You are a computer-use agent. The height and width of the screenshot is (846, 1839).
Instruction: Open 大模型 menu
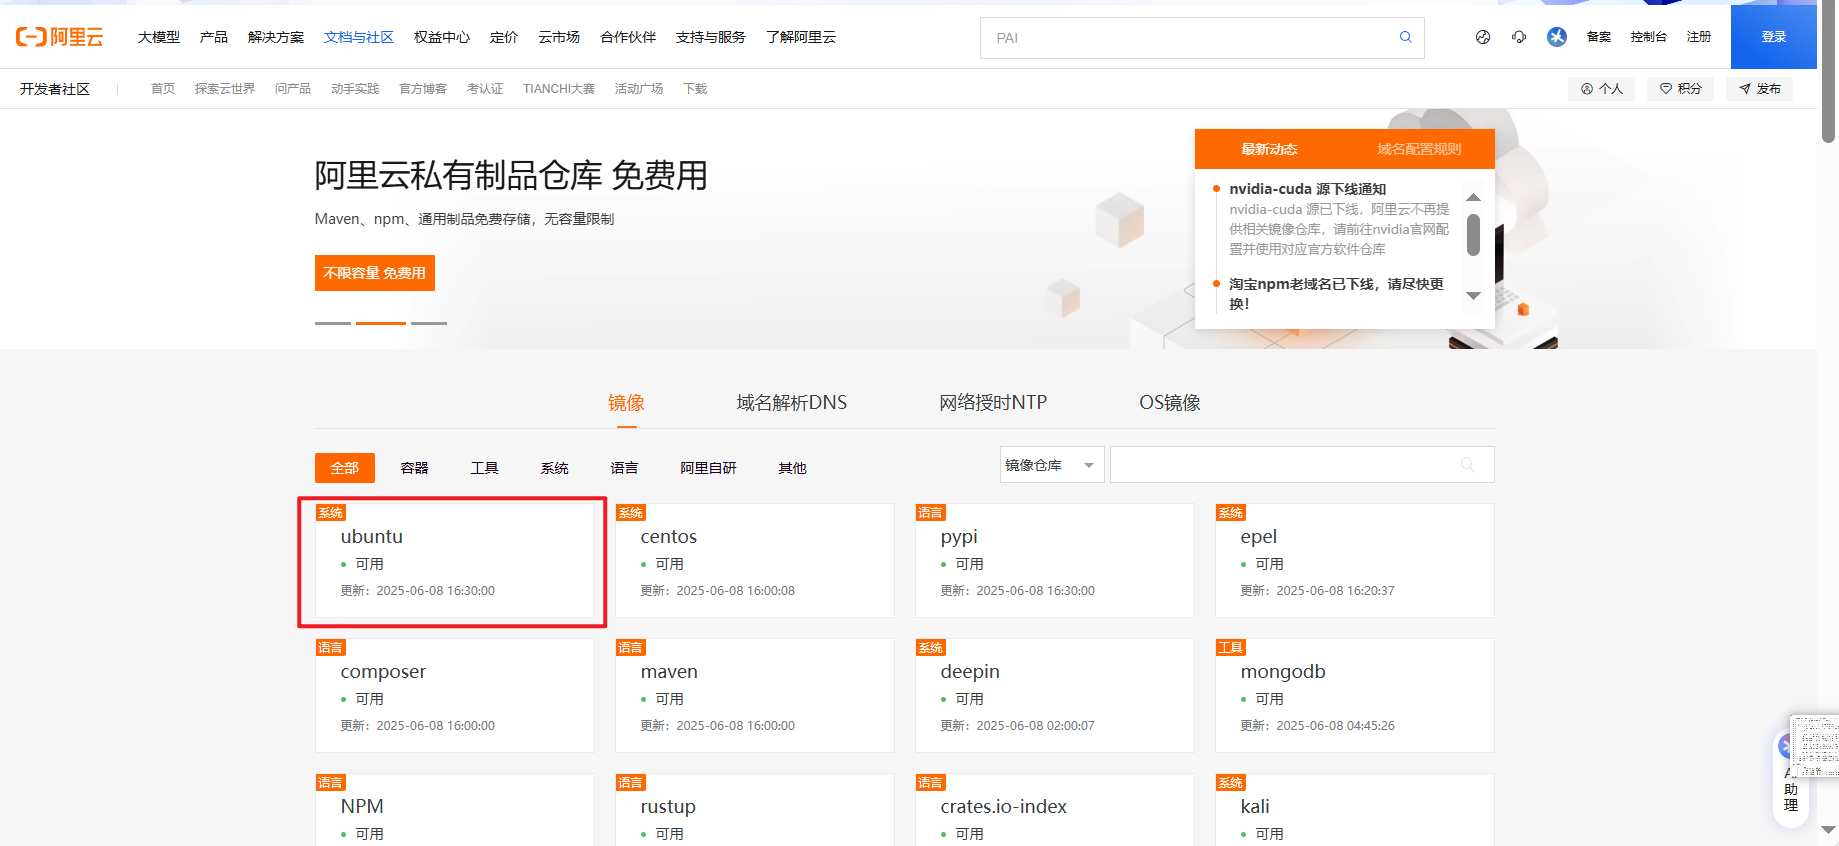click(159, 37)
